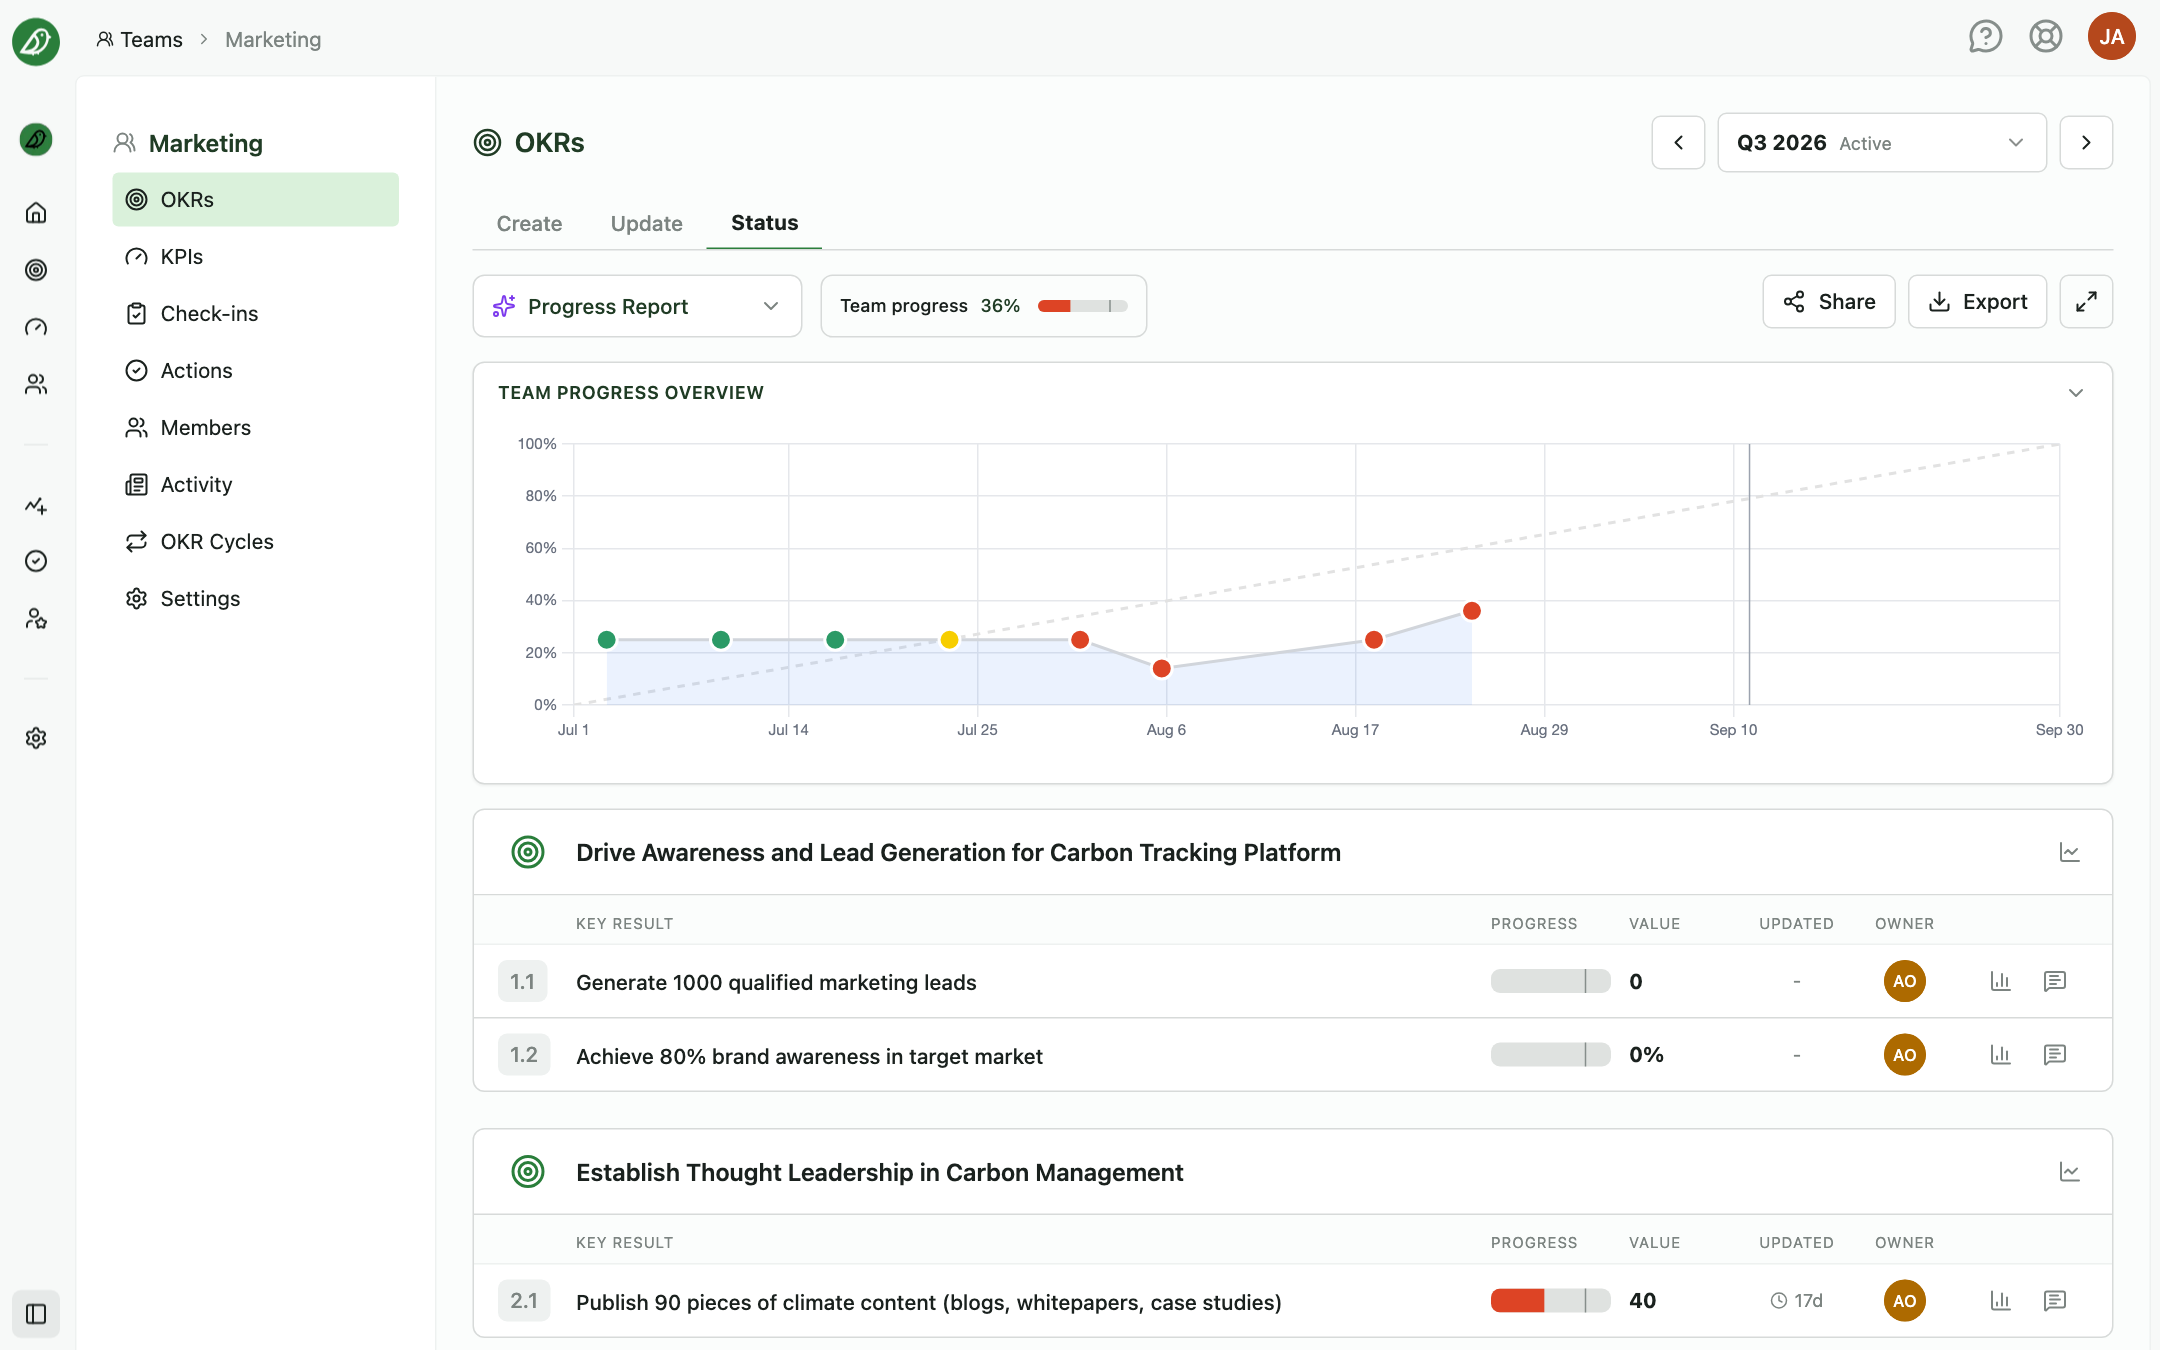The height and width of the screenshot is (1350, 2160).
Task: Click the last red data point at 36%
Action: [1471, 611]
